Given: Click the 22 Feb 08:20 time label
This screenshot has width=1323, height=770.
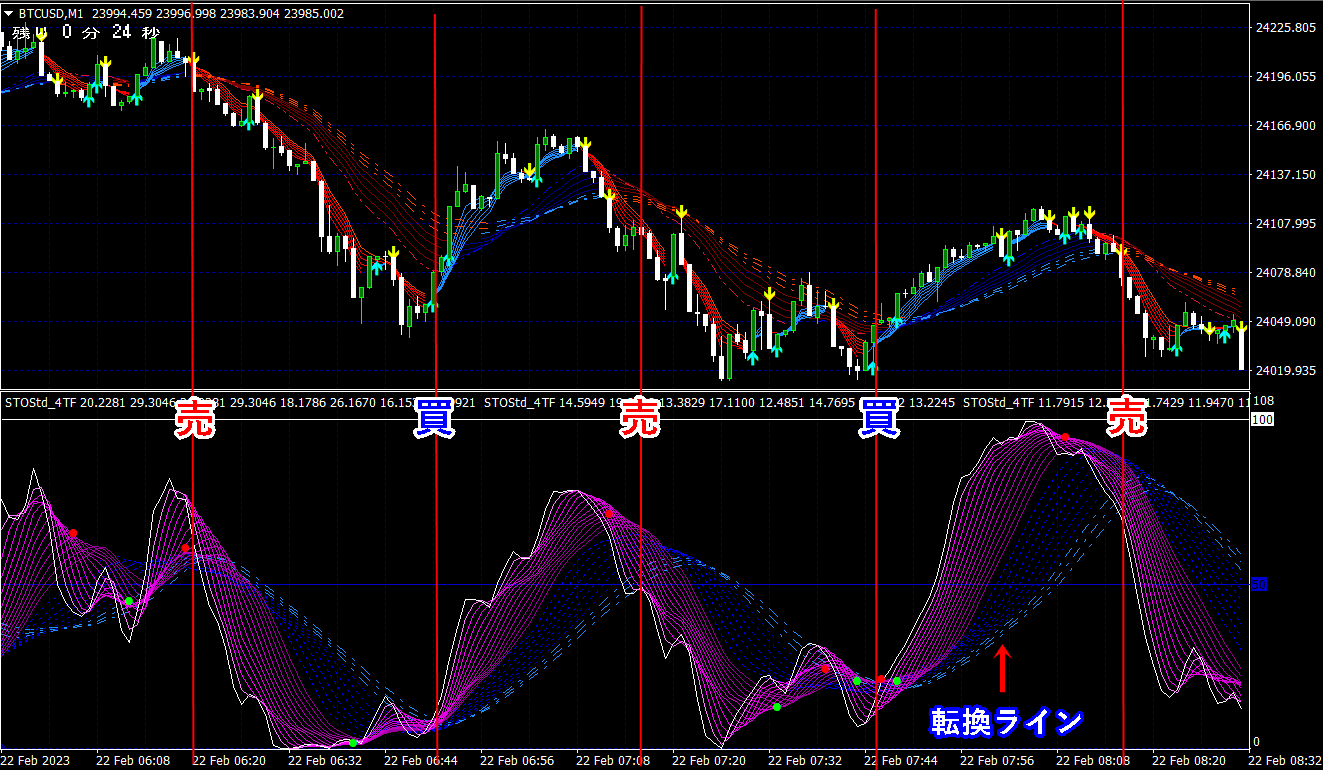Looking at the screenshot, I should (1189, 760).
